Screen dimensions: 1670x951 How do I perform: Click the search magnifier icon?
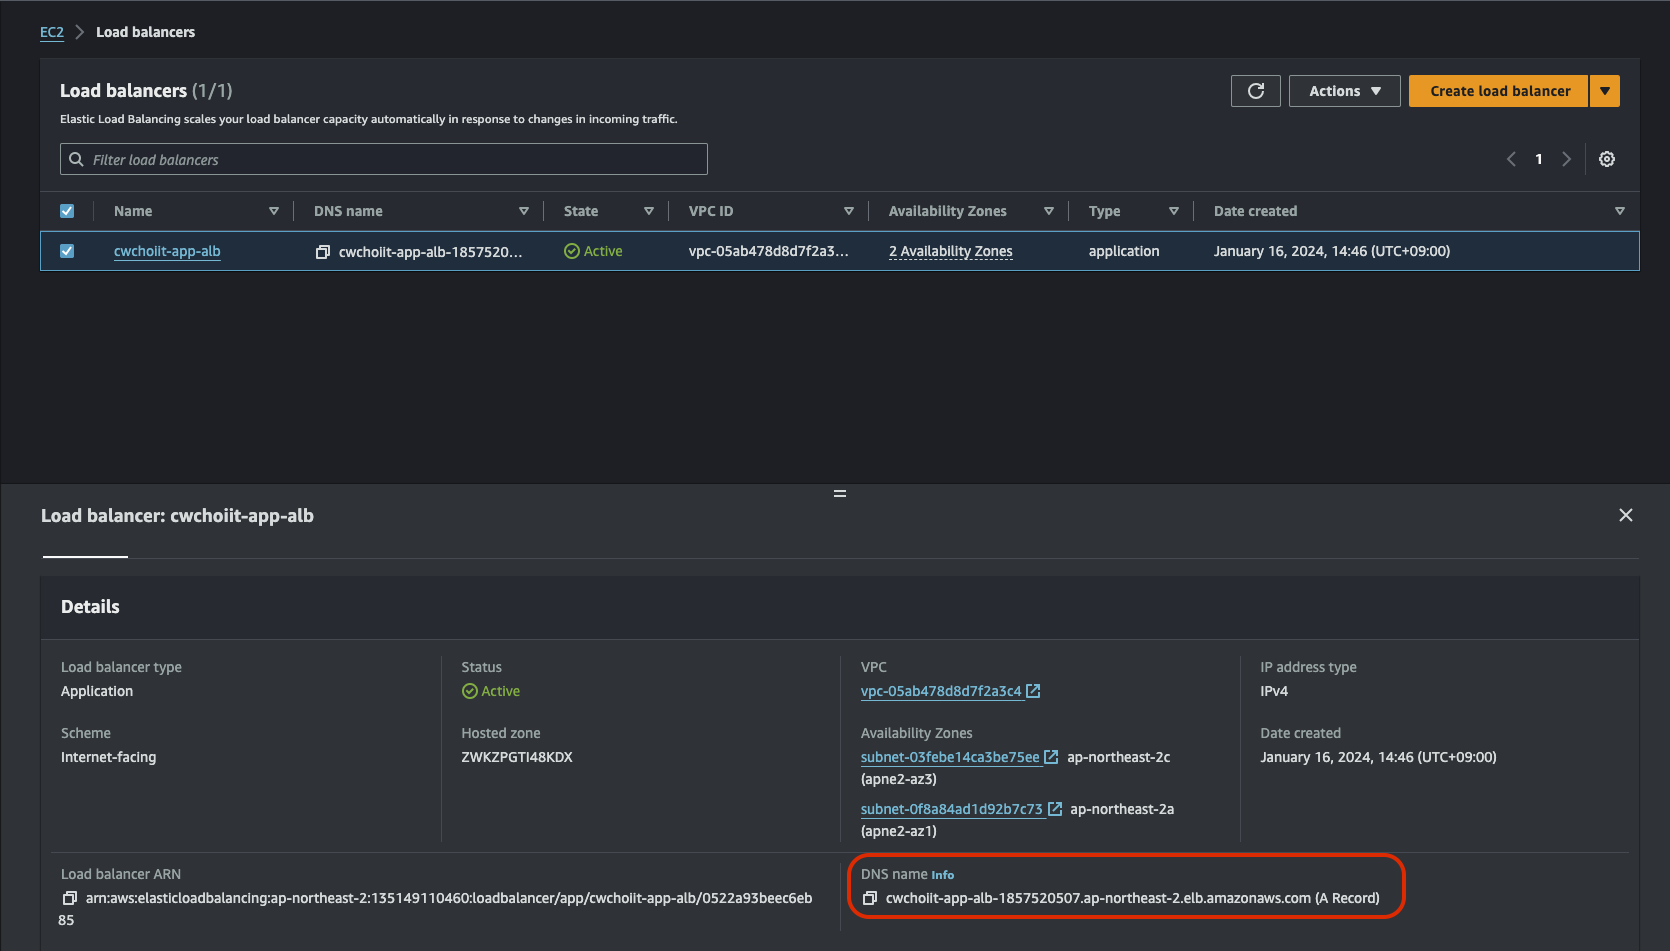coord(76,159)
